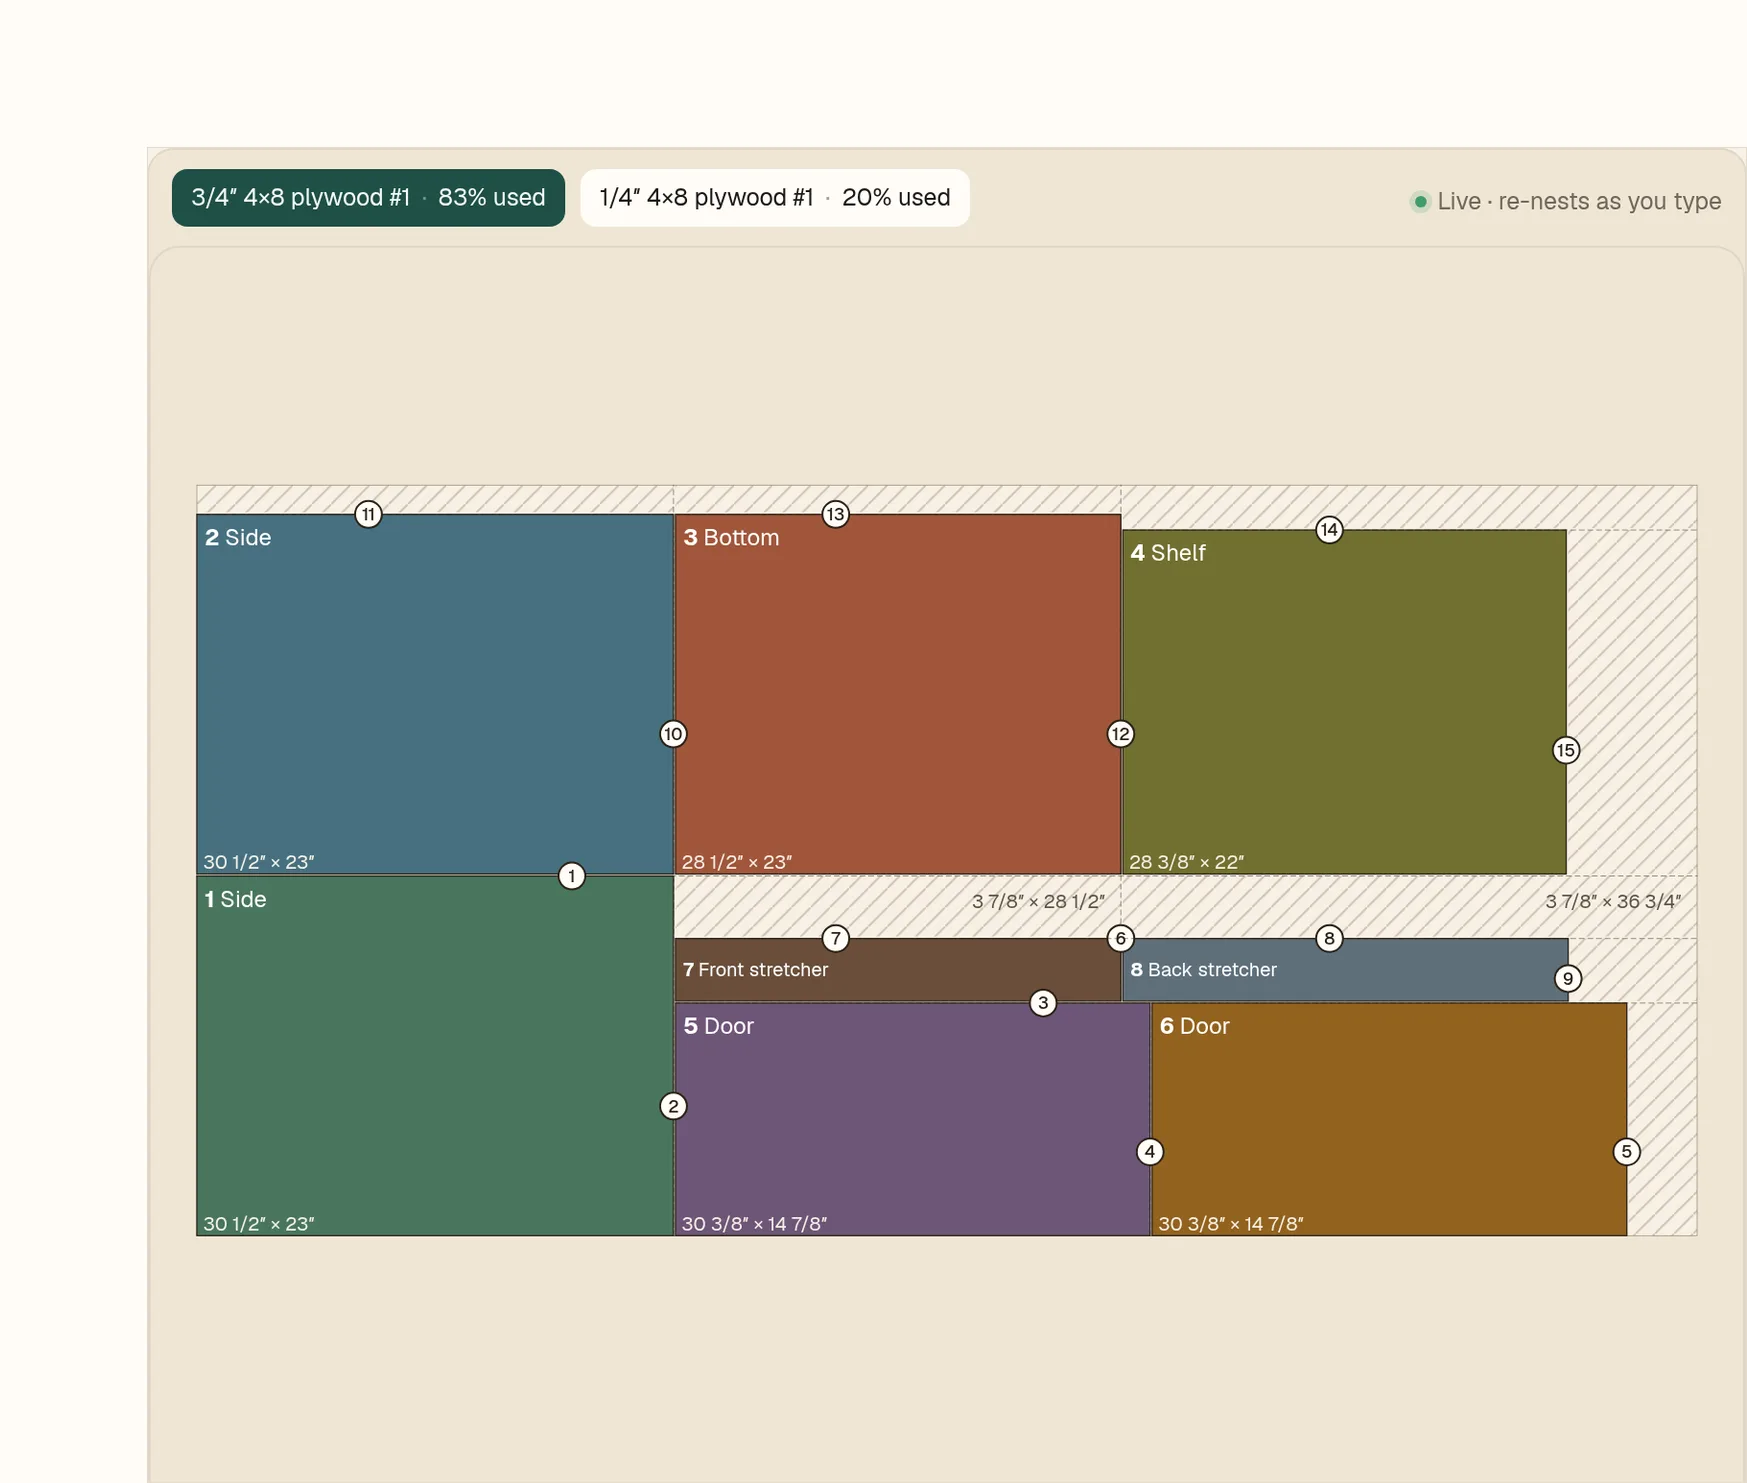The width and height of the screenshot is (1747, 1483).
Task: Click cut marker number 14
Action: (x=1329, y=529)
